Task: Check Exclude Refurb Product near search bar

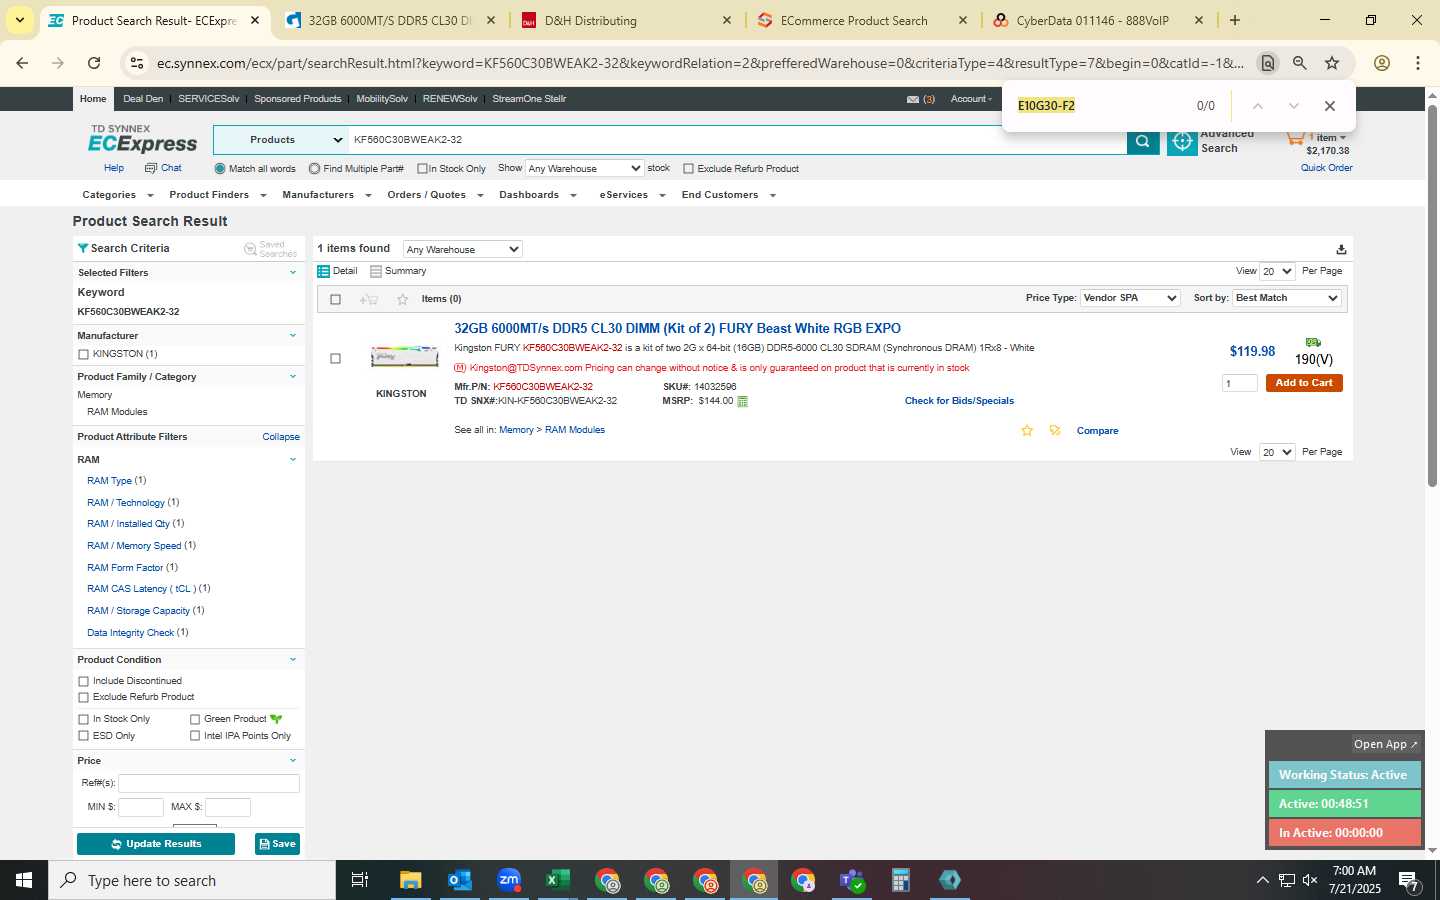Action: click(x=688, y=169)
